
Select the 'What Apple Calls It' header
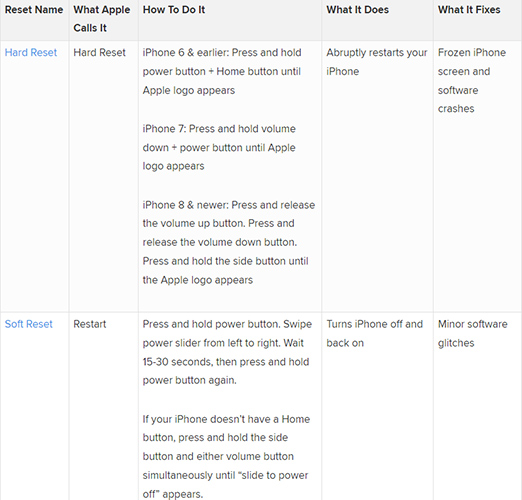coord(102,19)
